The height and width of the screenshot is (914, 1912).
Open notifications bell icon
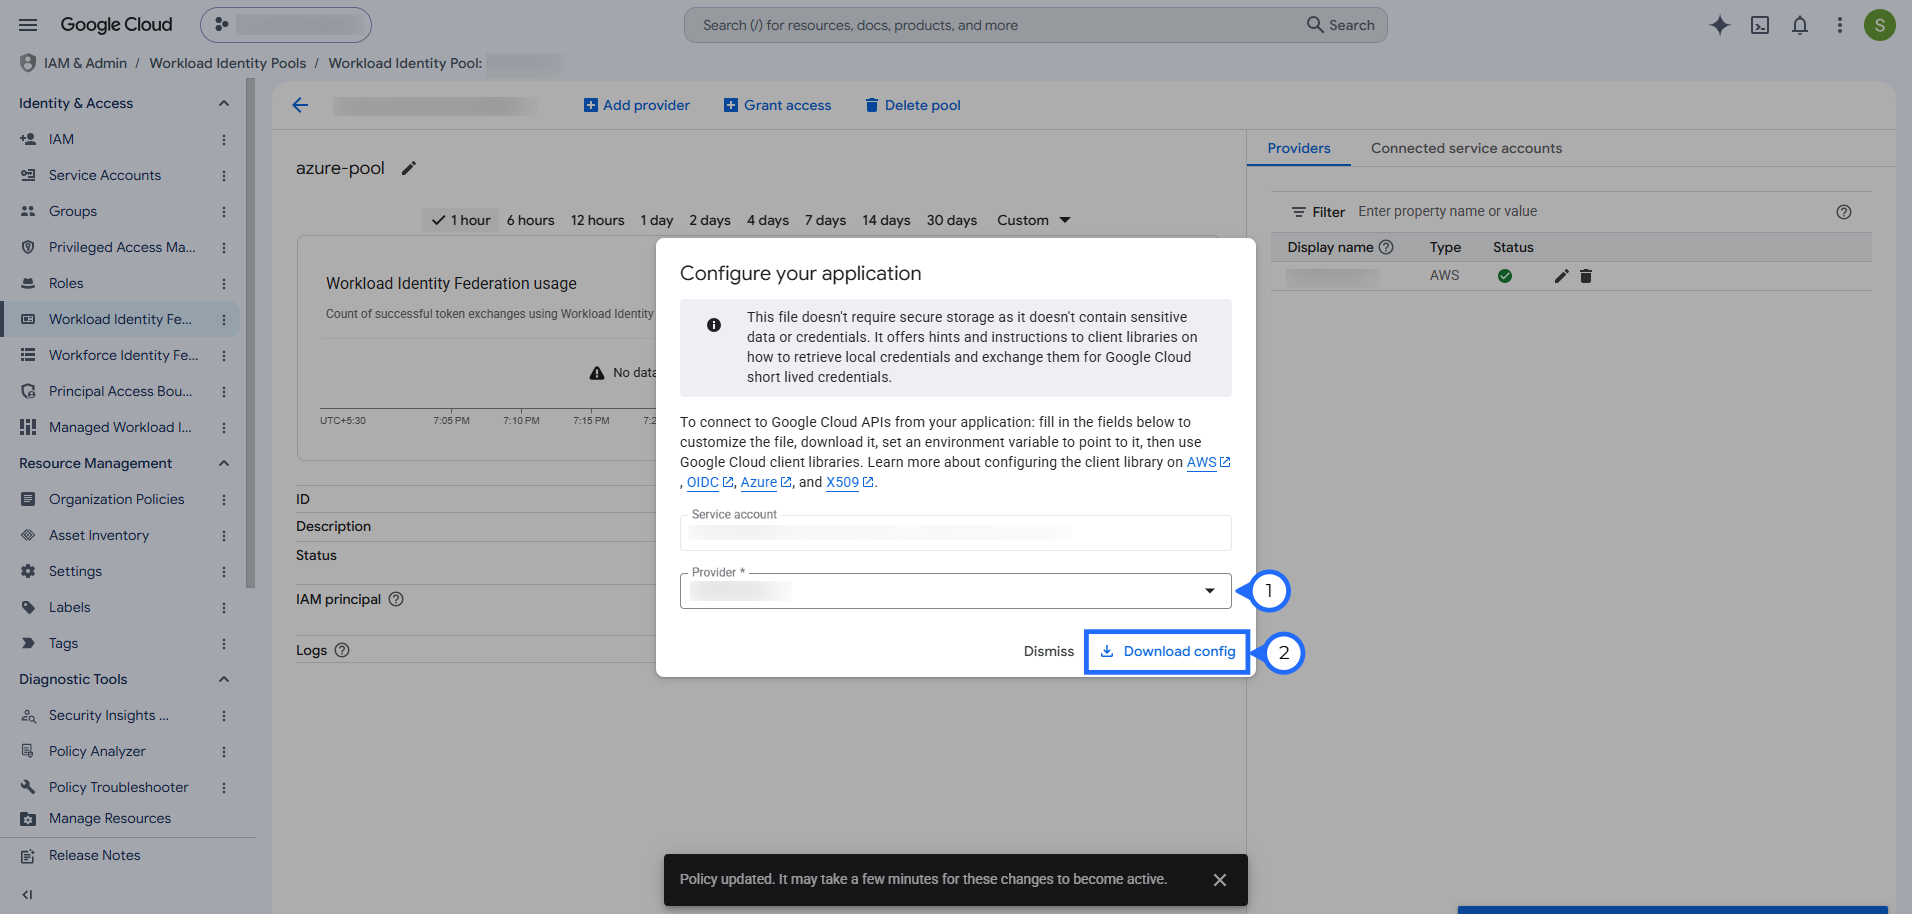point(1800,25)
